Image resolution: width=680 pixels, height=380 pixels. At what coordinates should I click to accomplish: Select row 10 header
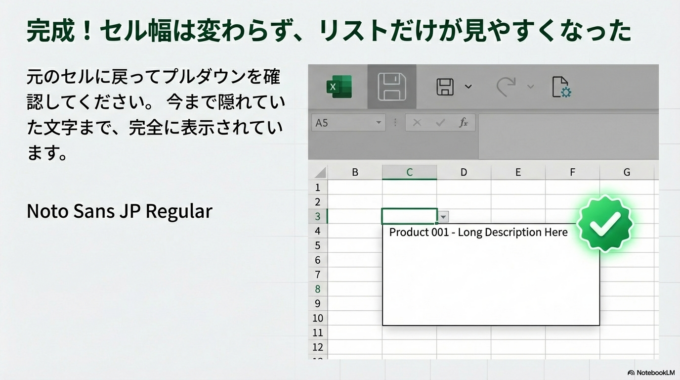[x=318, y=318]
